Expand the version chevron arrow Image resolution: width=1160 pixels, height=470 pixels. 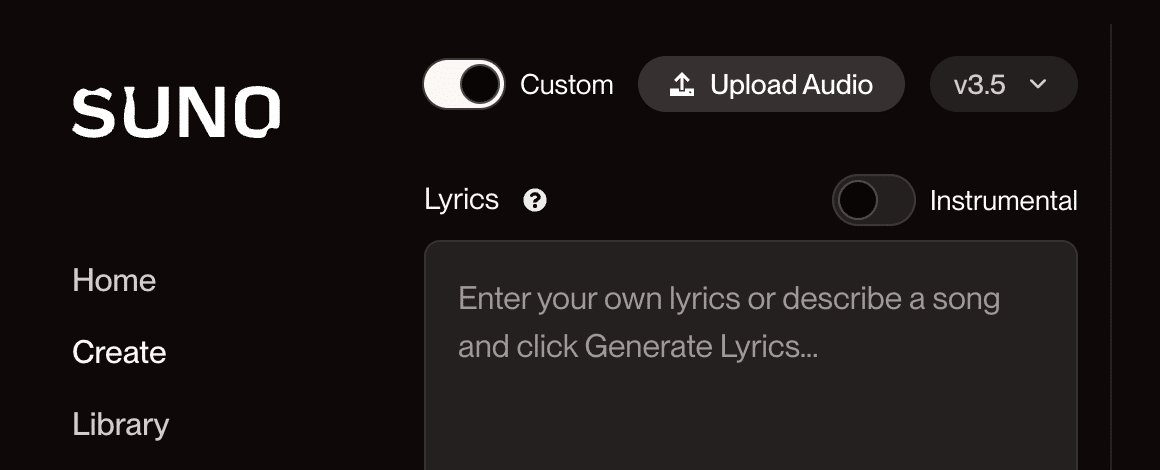(1038, 84)
